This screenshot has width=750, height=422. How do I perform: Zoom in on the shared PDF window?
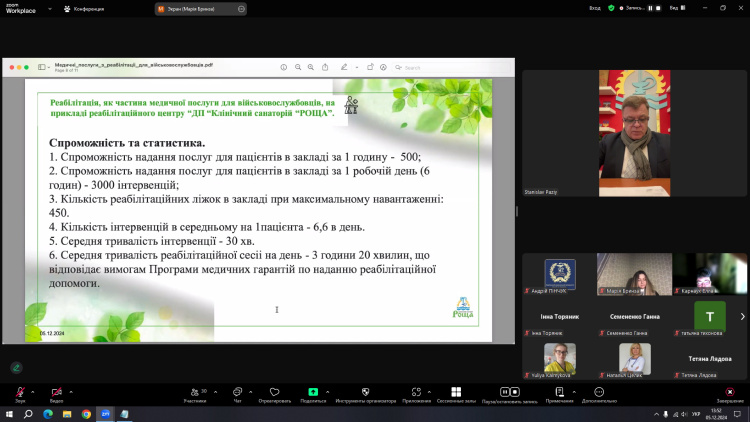click(x=311, y=67)
